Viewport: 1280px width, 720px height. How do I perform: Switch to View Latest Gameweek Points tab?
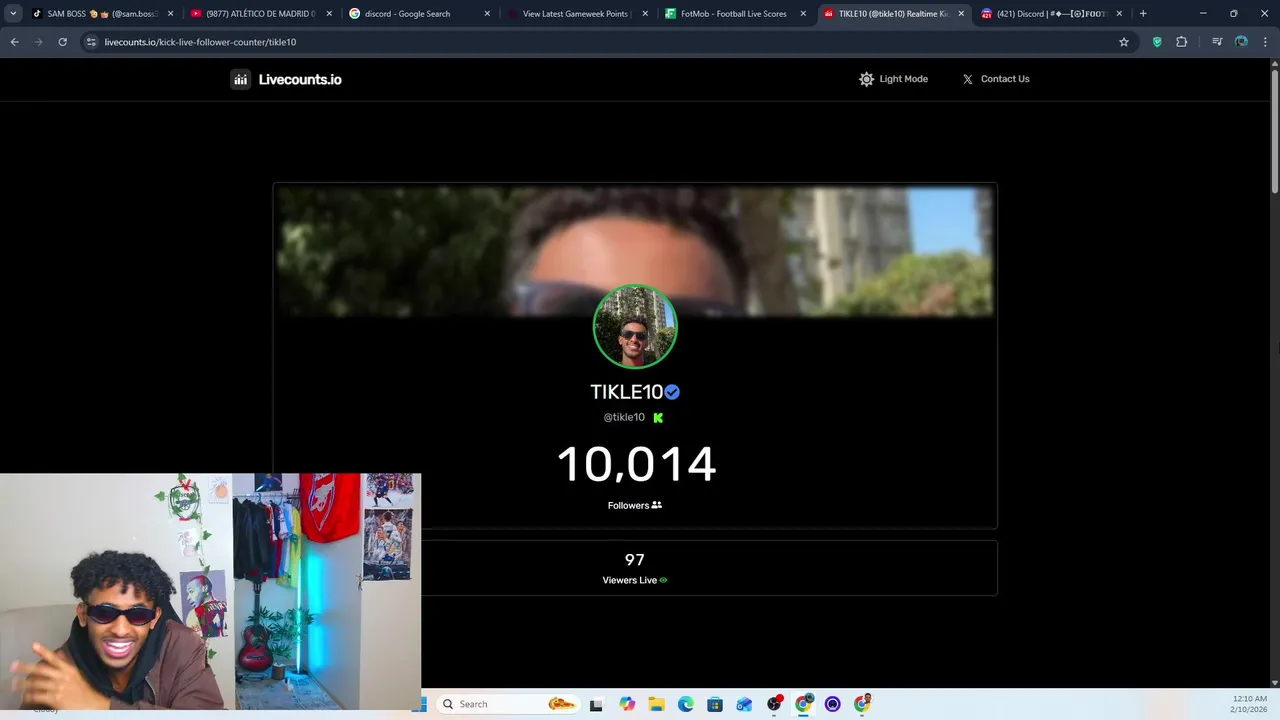click(577, 14)
